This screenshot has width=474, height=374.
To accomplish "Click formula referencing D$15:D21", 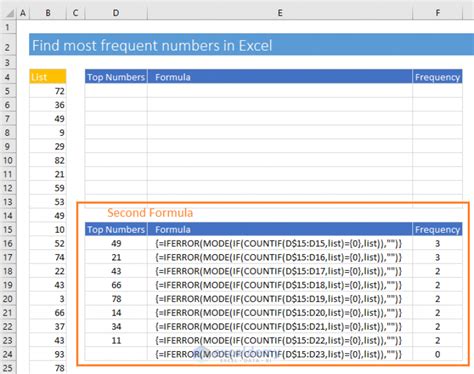I will (280, 326).
